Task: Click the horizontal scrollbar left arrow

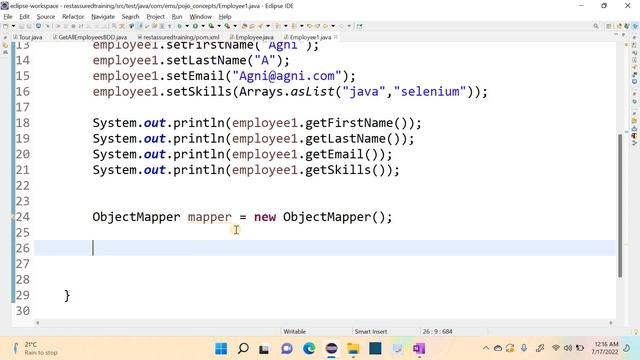Action: pos(38,323)
